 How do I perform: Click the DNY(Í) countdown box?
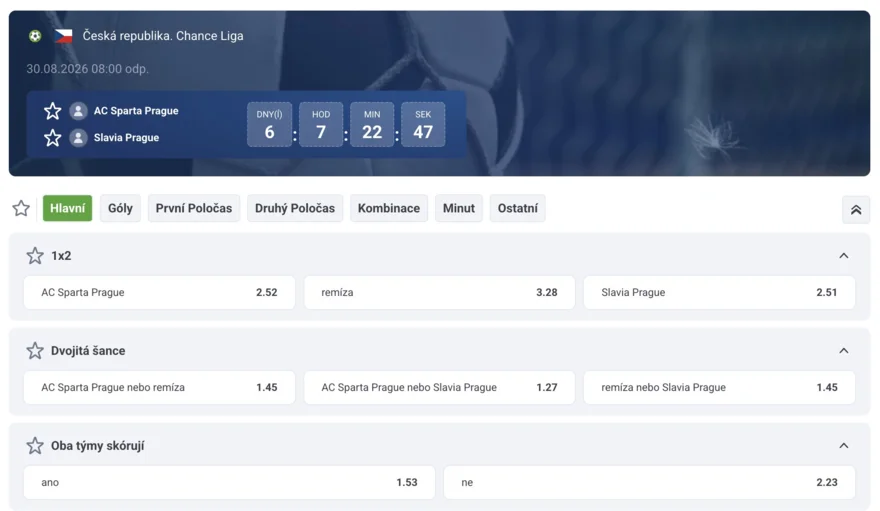(x=269, y=125)
